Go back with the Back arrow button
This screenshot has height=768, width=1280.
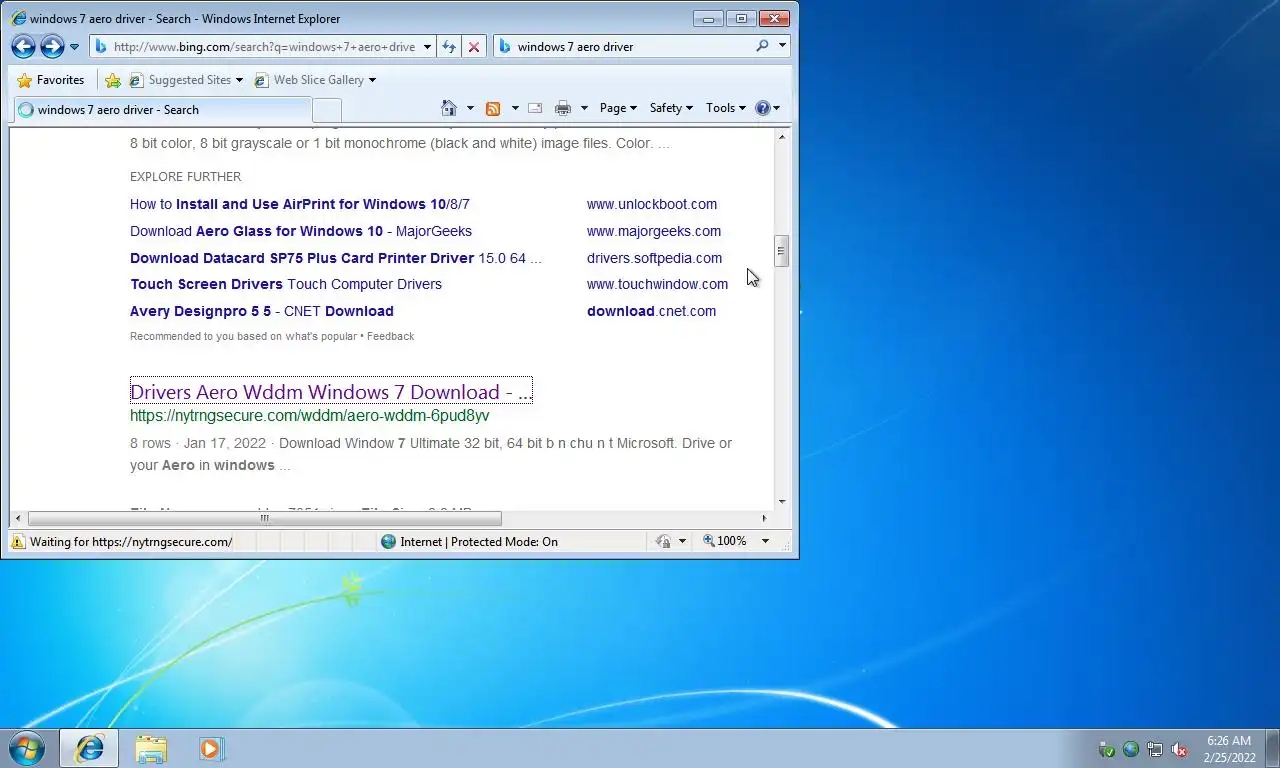pyautogui.click(x=24, y=46)
